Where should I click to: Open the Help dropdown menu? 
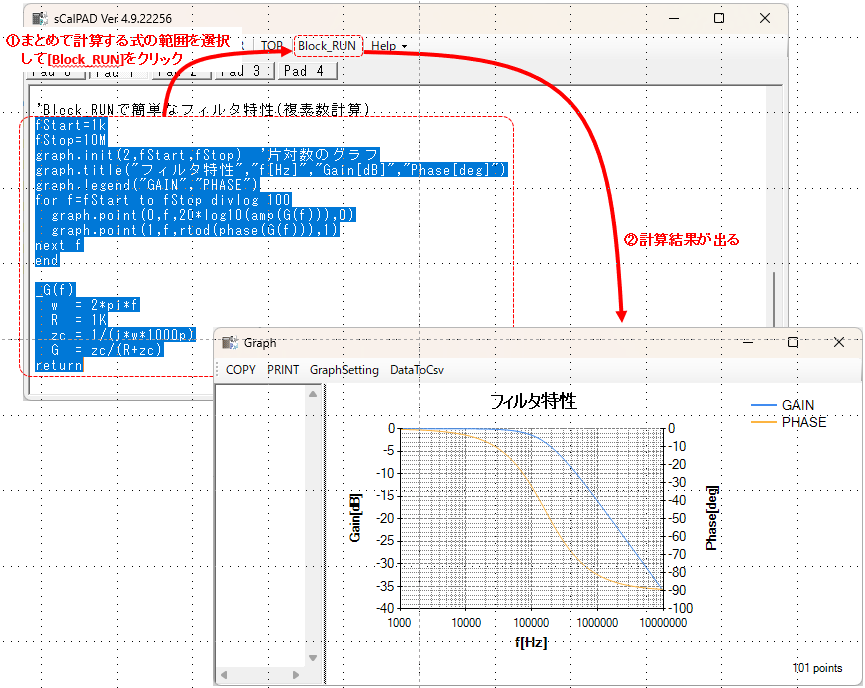[389, 46]
